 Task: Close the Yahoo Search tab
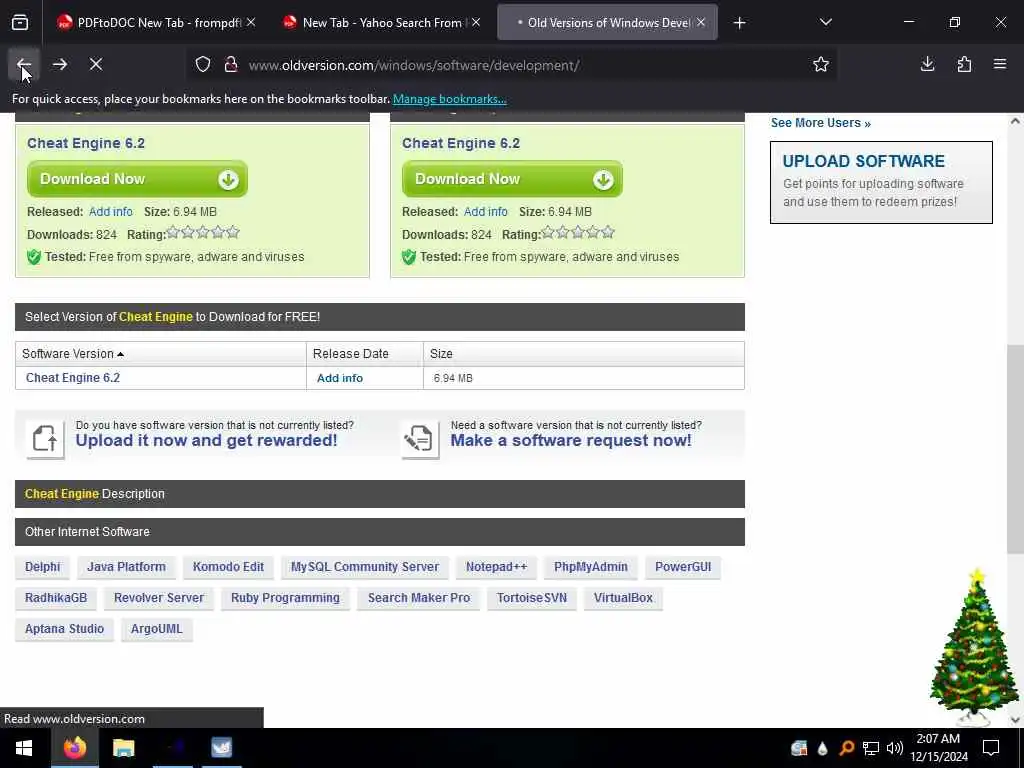pos(476,23)
